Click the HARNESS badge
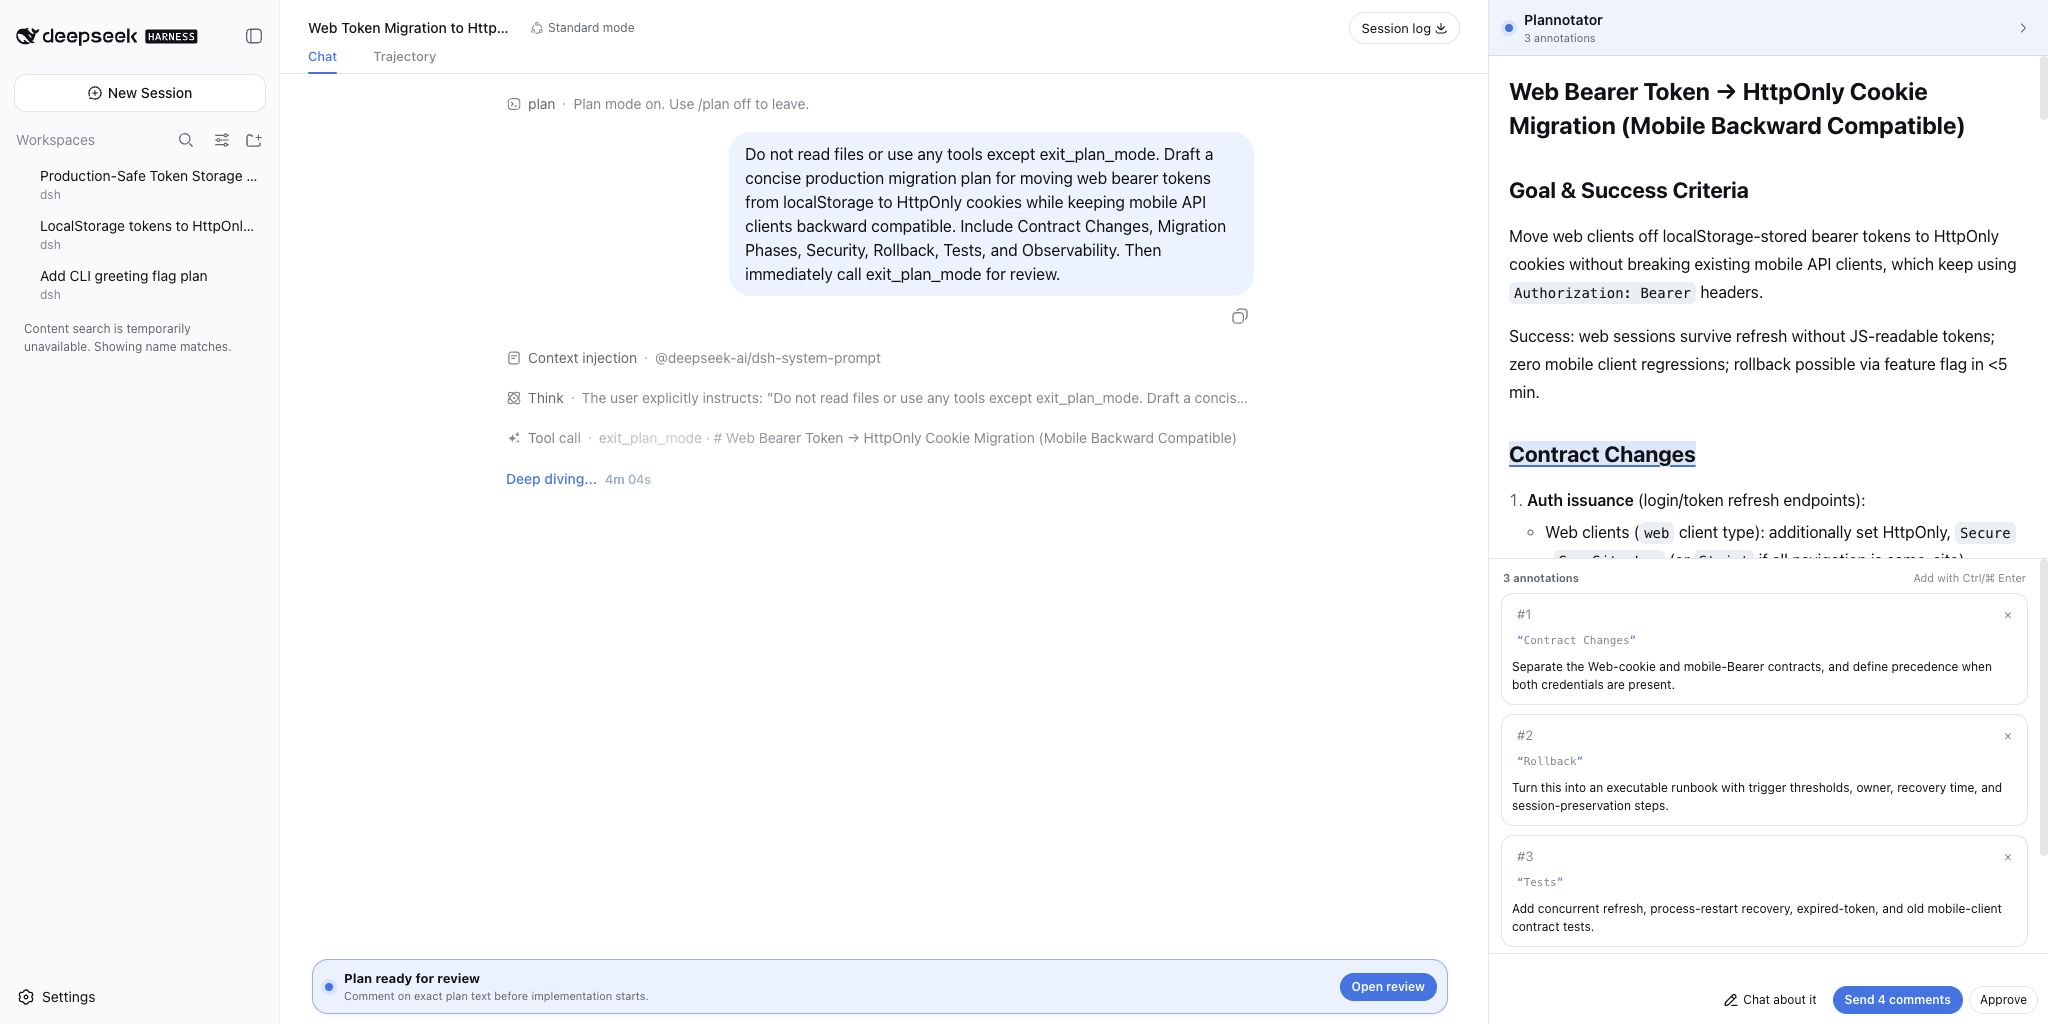This screenshot has height=1024, width=2048. [x=171, y=37]
